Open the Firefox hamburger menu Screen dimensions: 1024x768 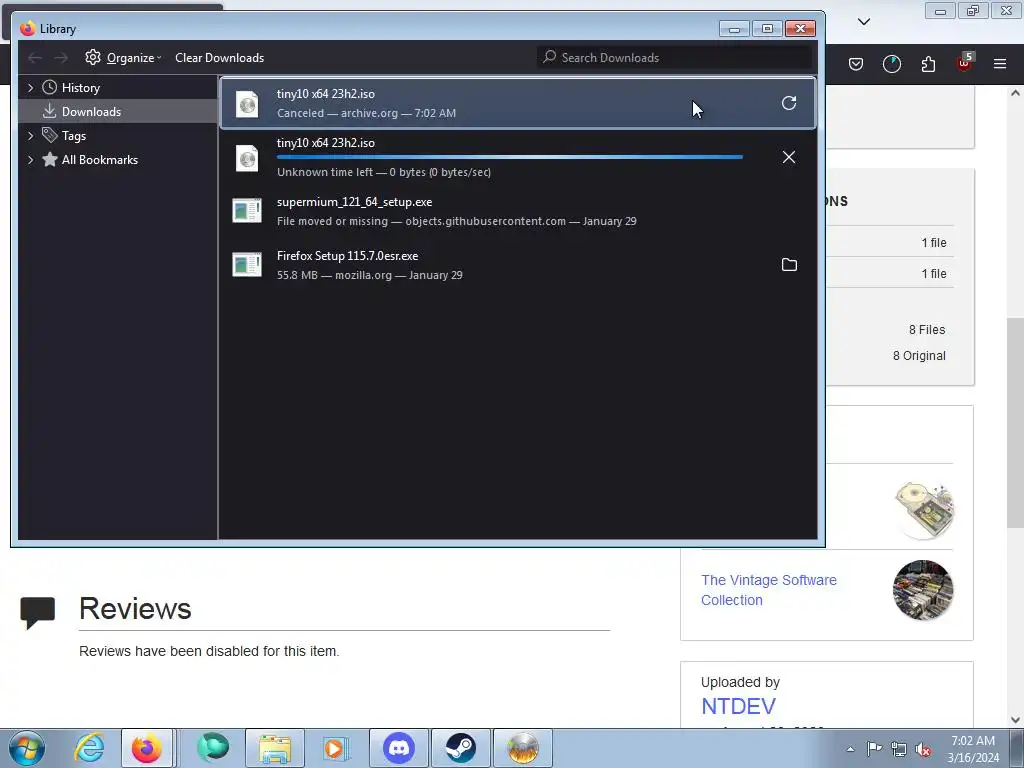pos(1000,64)
